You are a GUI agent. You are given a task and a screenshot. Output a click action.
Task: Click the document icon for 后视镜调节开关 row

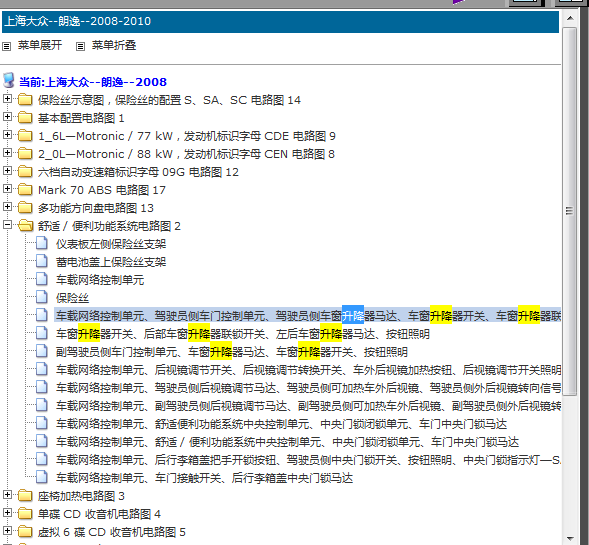coord(42,370)
